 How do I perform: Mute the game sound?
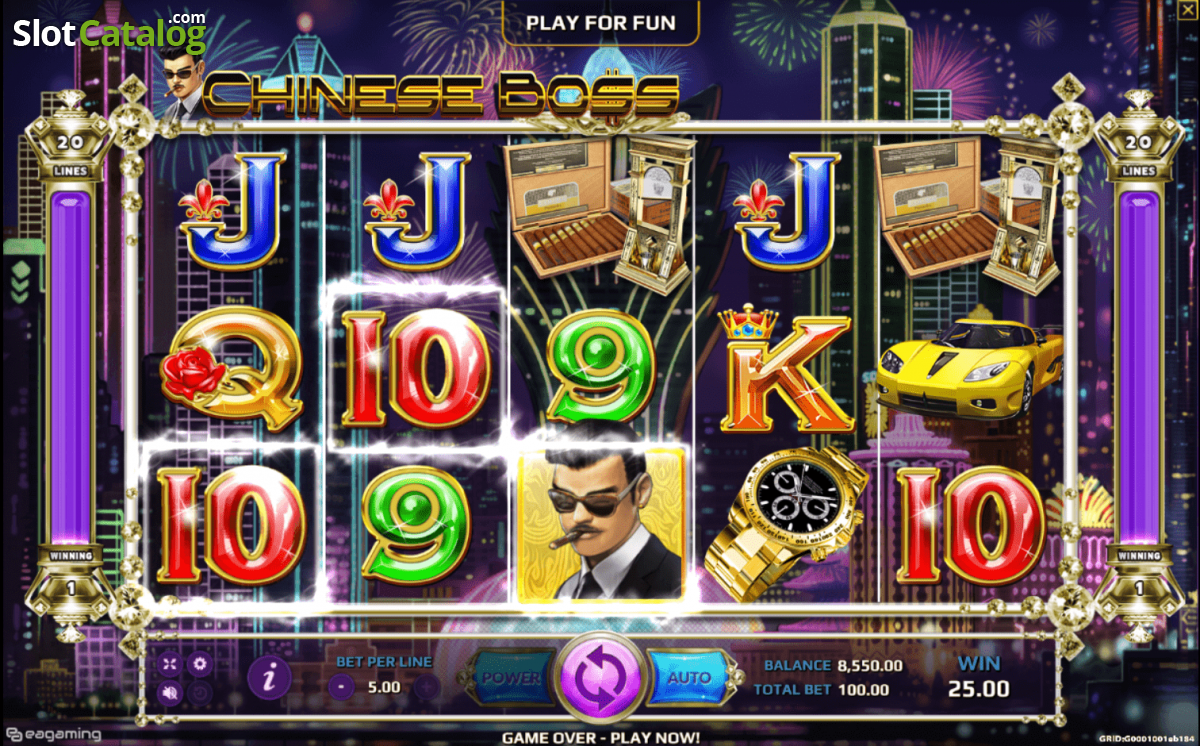170,691
